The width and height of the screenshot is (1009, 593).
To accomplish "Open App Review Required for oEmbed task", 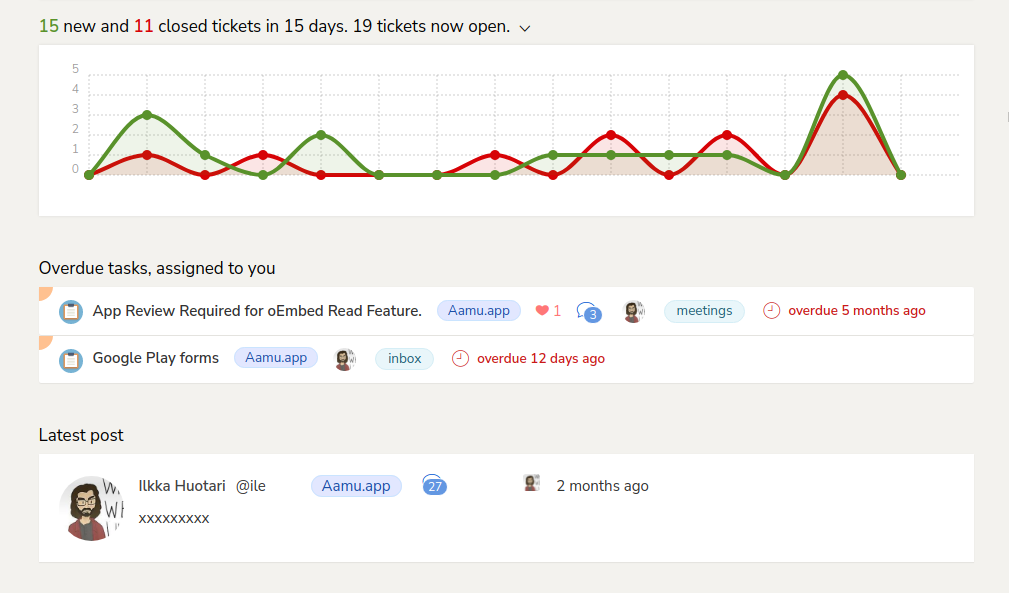I will 257,311.
